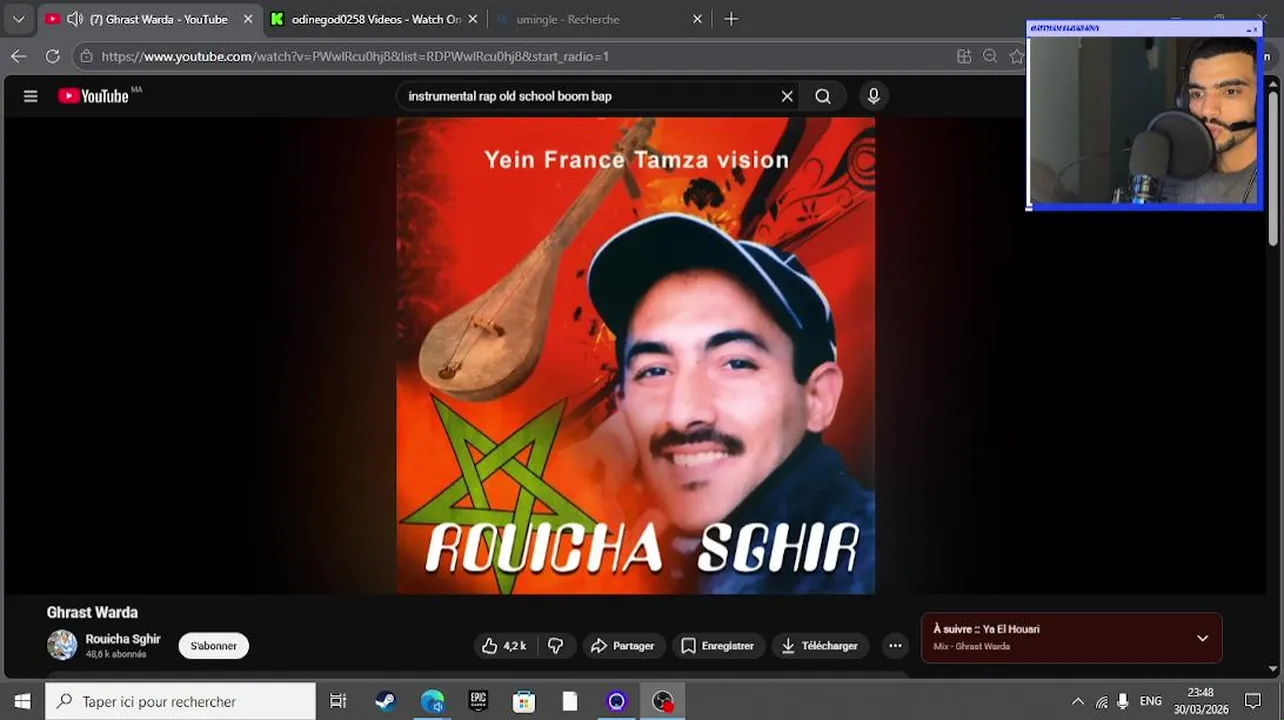Bookmark this page with the star icon

pos(1016,56)
